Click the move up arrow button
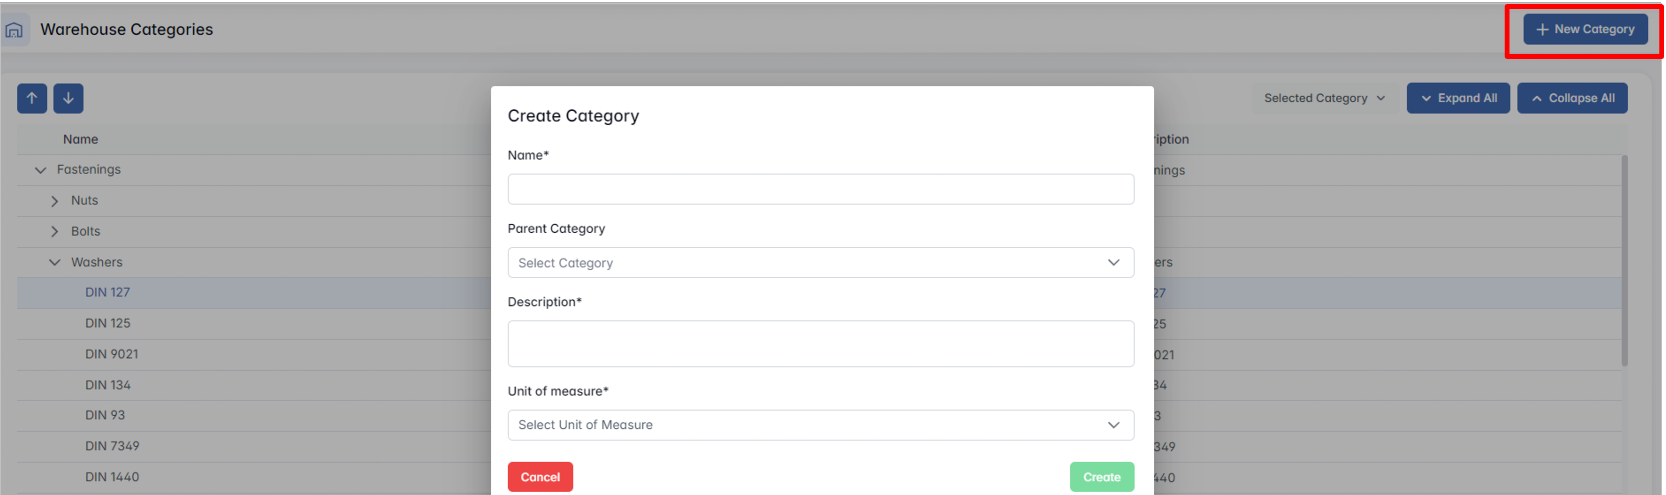This screenshot has height=495, width=1666. point(32,98)
